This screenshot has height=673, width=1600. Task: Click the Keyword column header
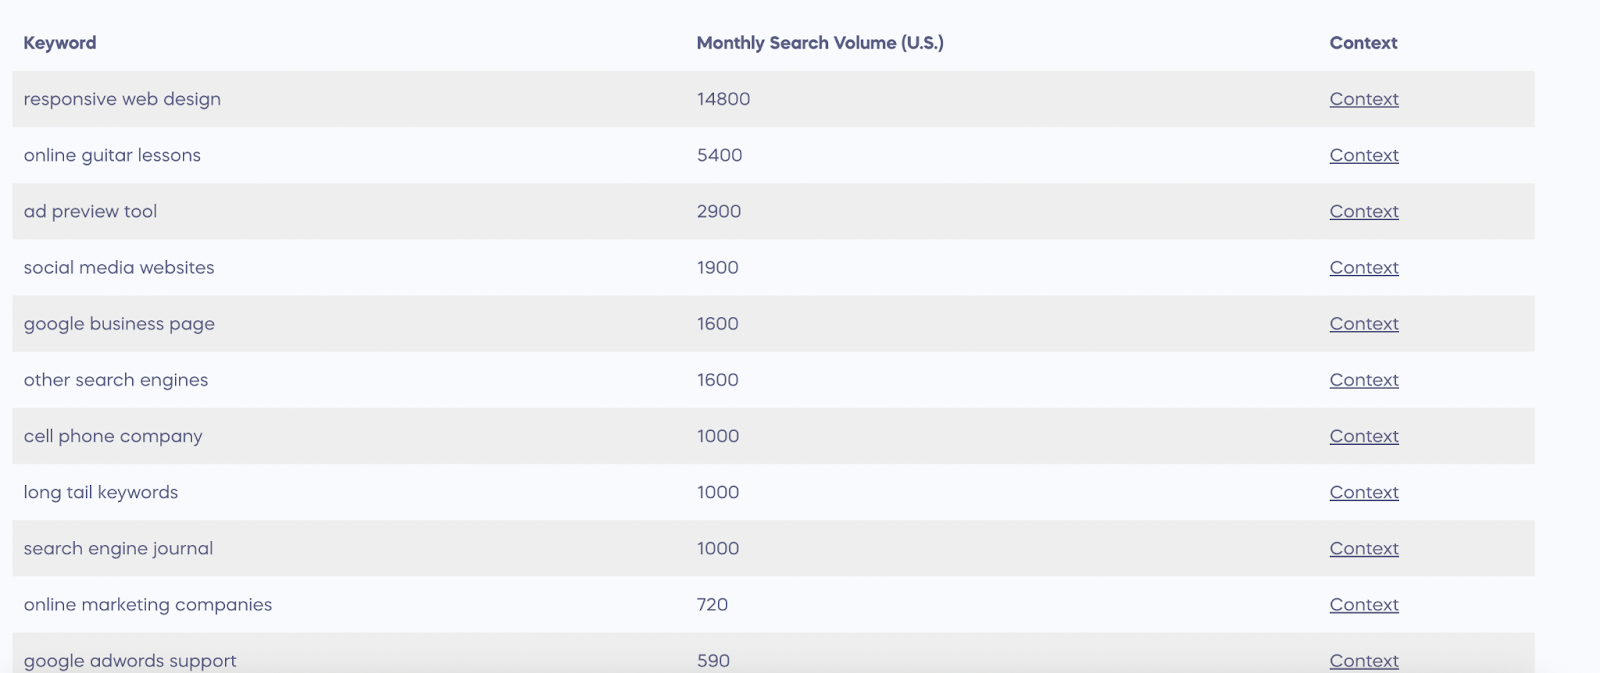click(59, 43)
